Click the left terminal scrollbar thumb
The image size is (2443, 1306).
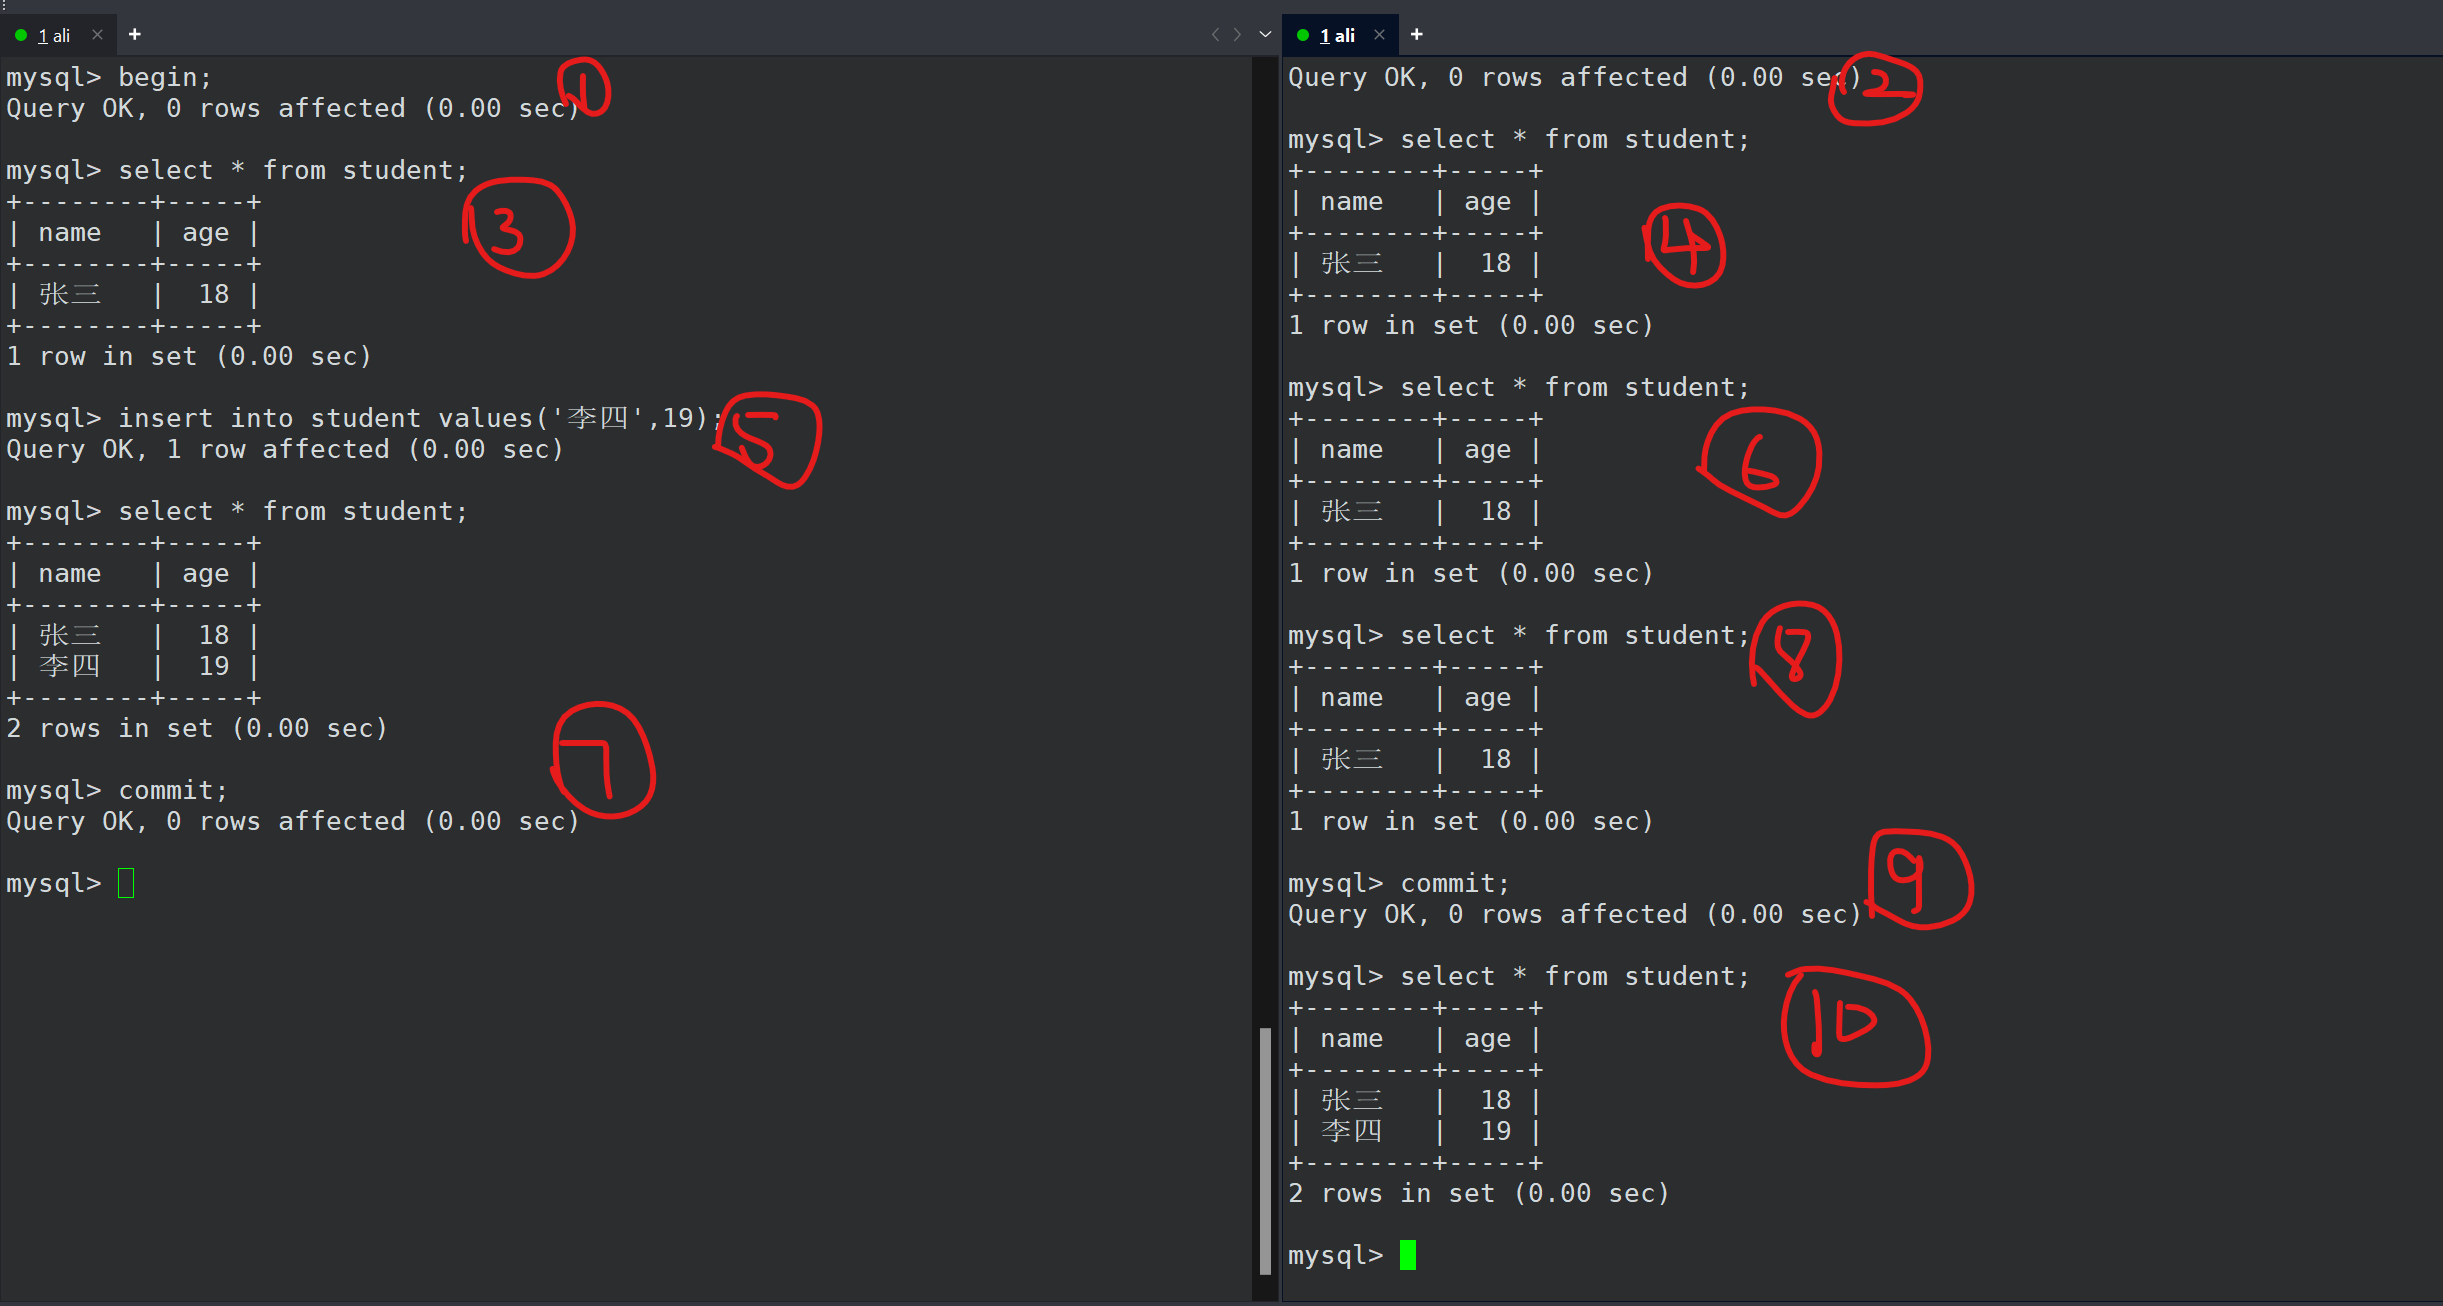(1265, 1150)
